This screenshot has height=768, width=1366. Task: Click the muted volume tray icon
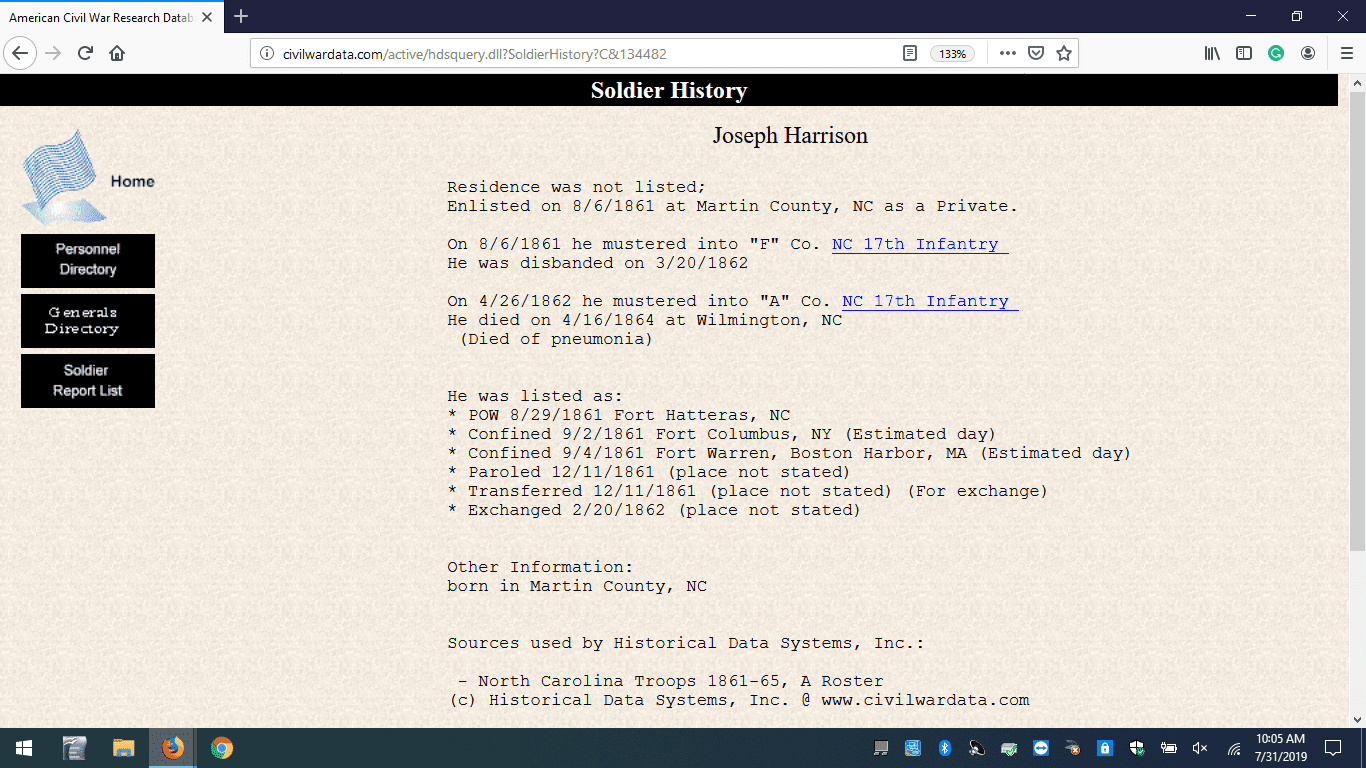click(x=1201, y=748)
